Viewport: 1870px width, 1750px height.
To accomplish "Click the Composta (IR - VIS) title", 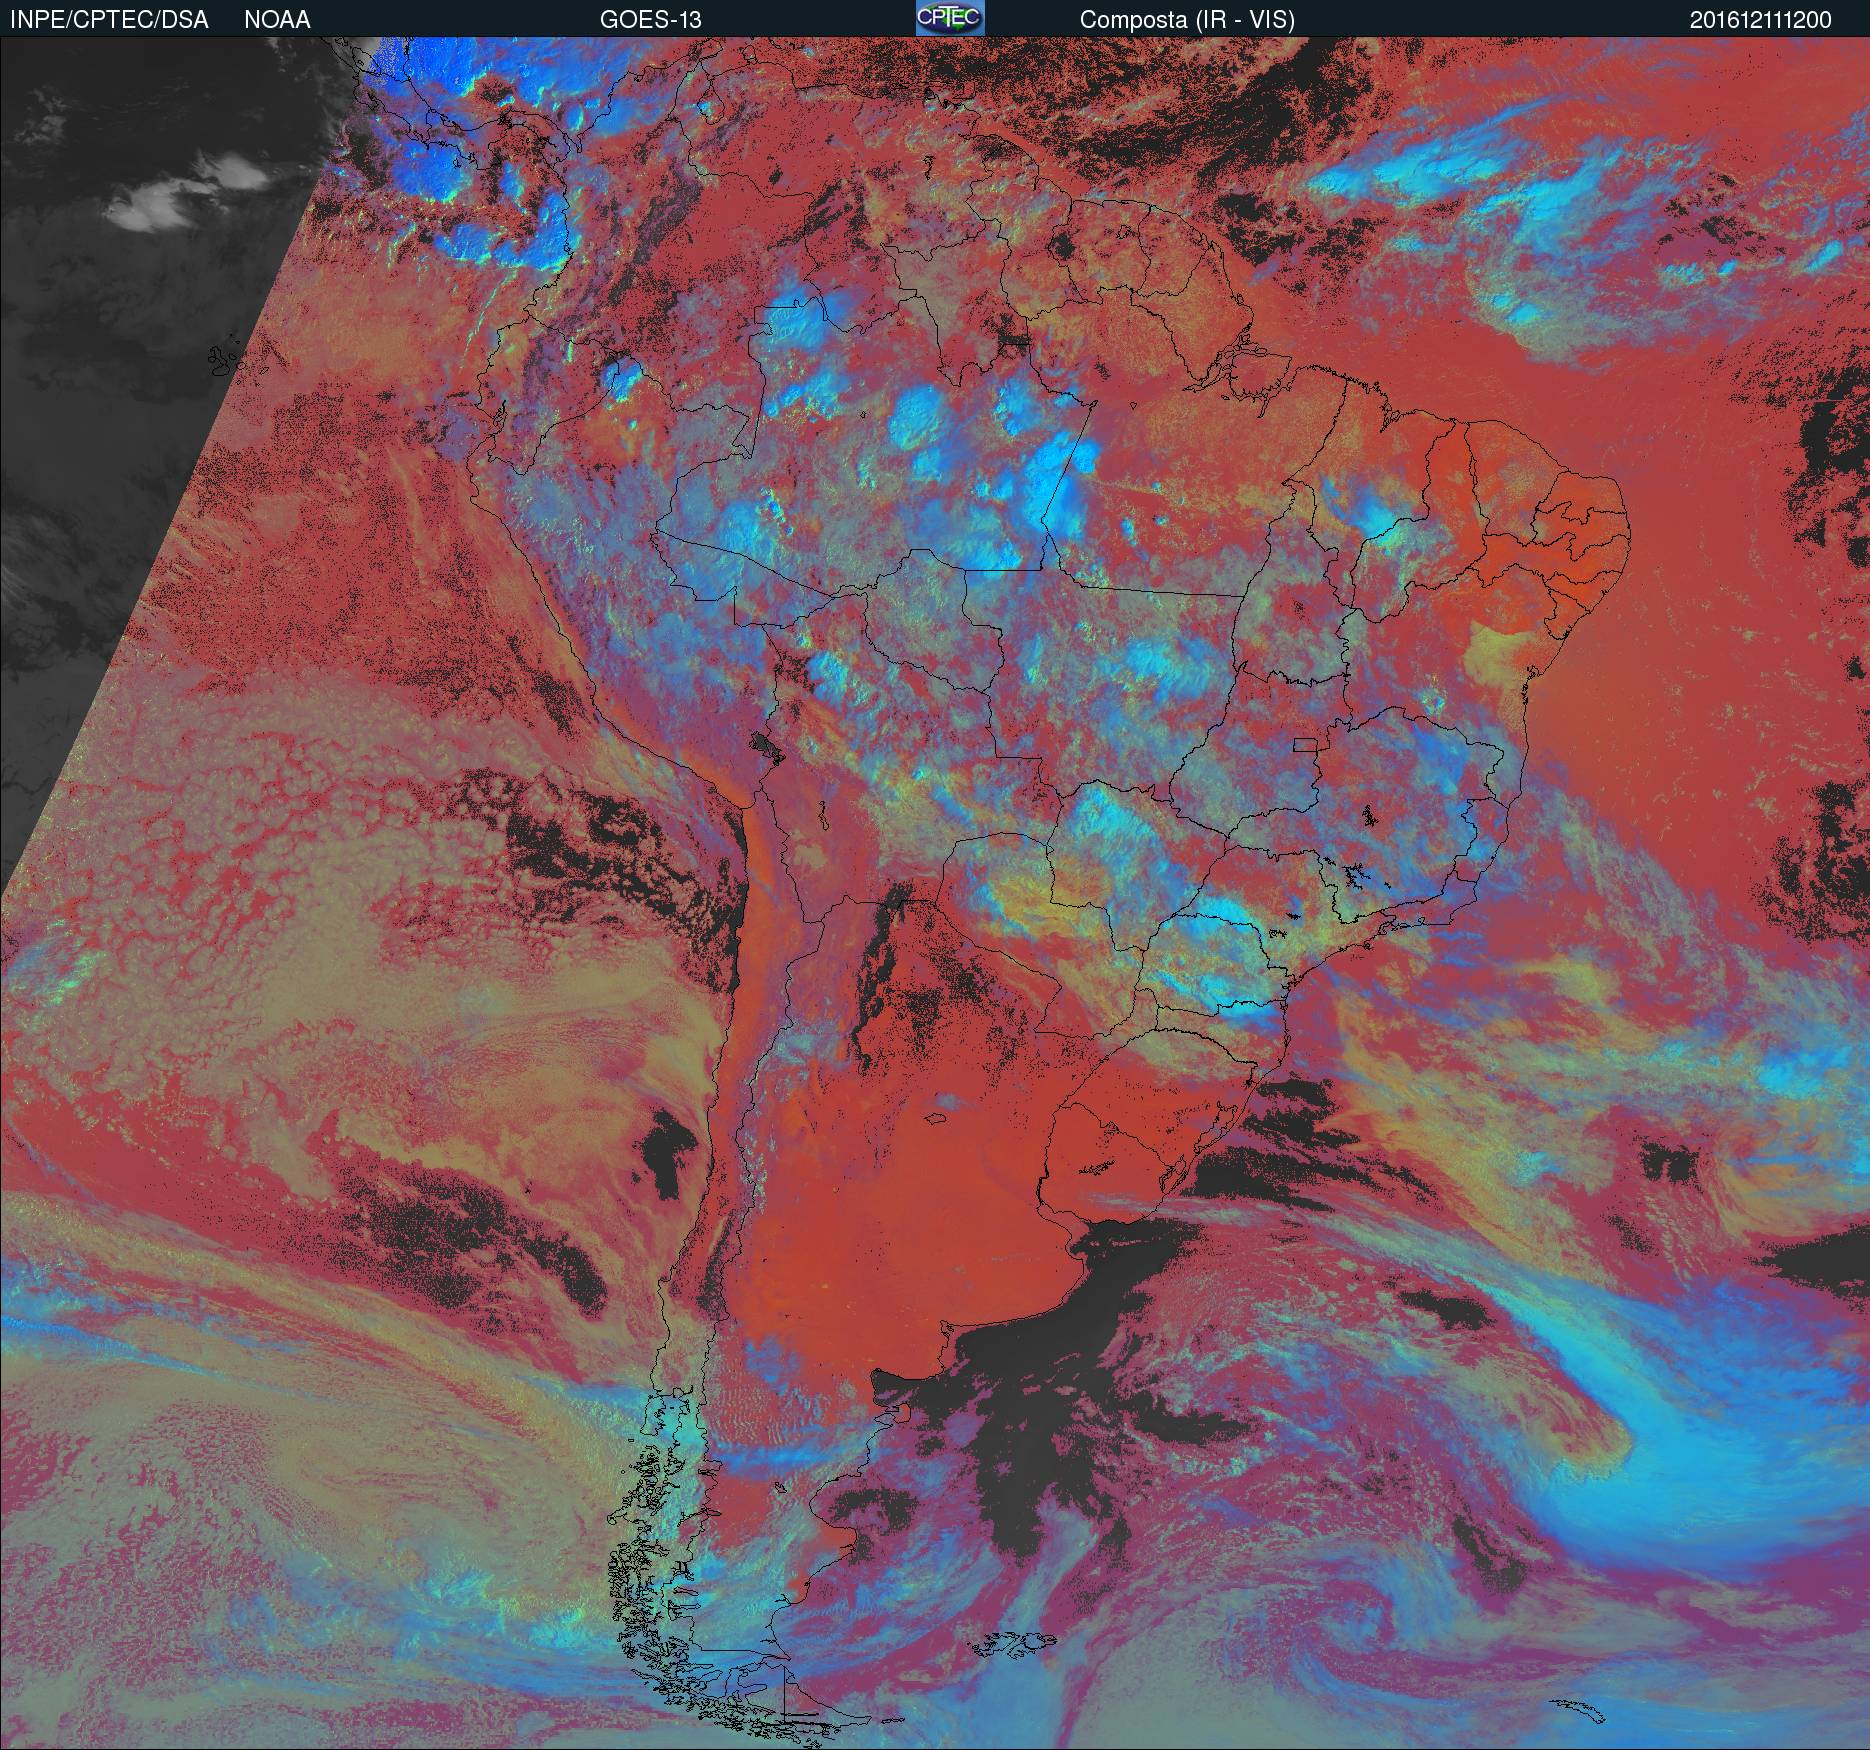I will pyautogui.click(x=1187, y=20).
